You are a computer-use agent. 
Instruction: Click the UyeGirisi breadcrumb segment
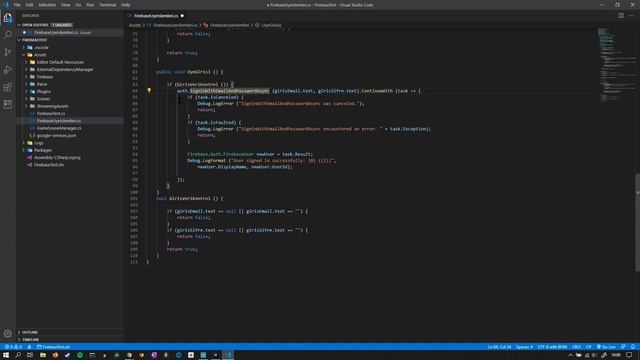(271, 25)
